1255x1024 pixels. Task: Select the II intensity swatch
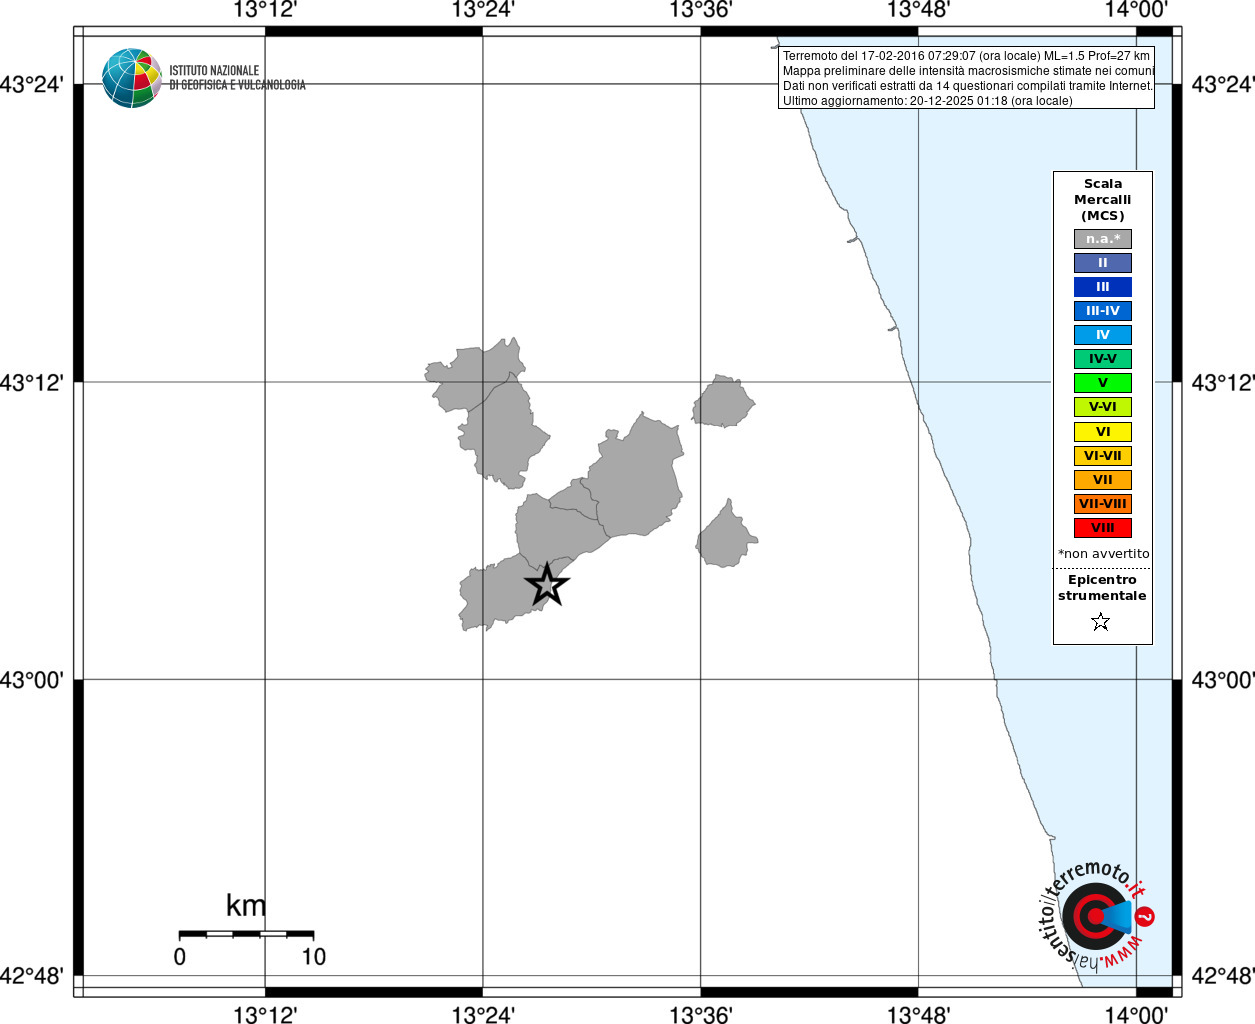click(x=1103, y=263)
